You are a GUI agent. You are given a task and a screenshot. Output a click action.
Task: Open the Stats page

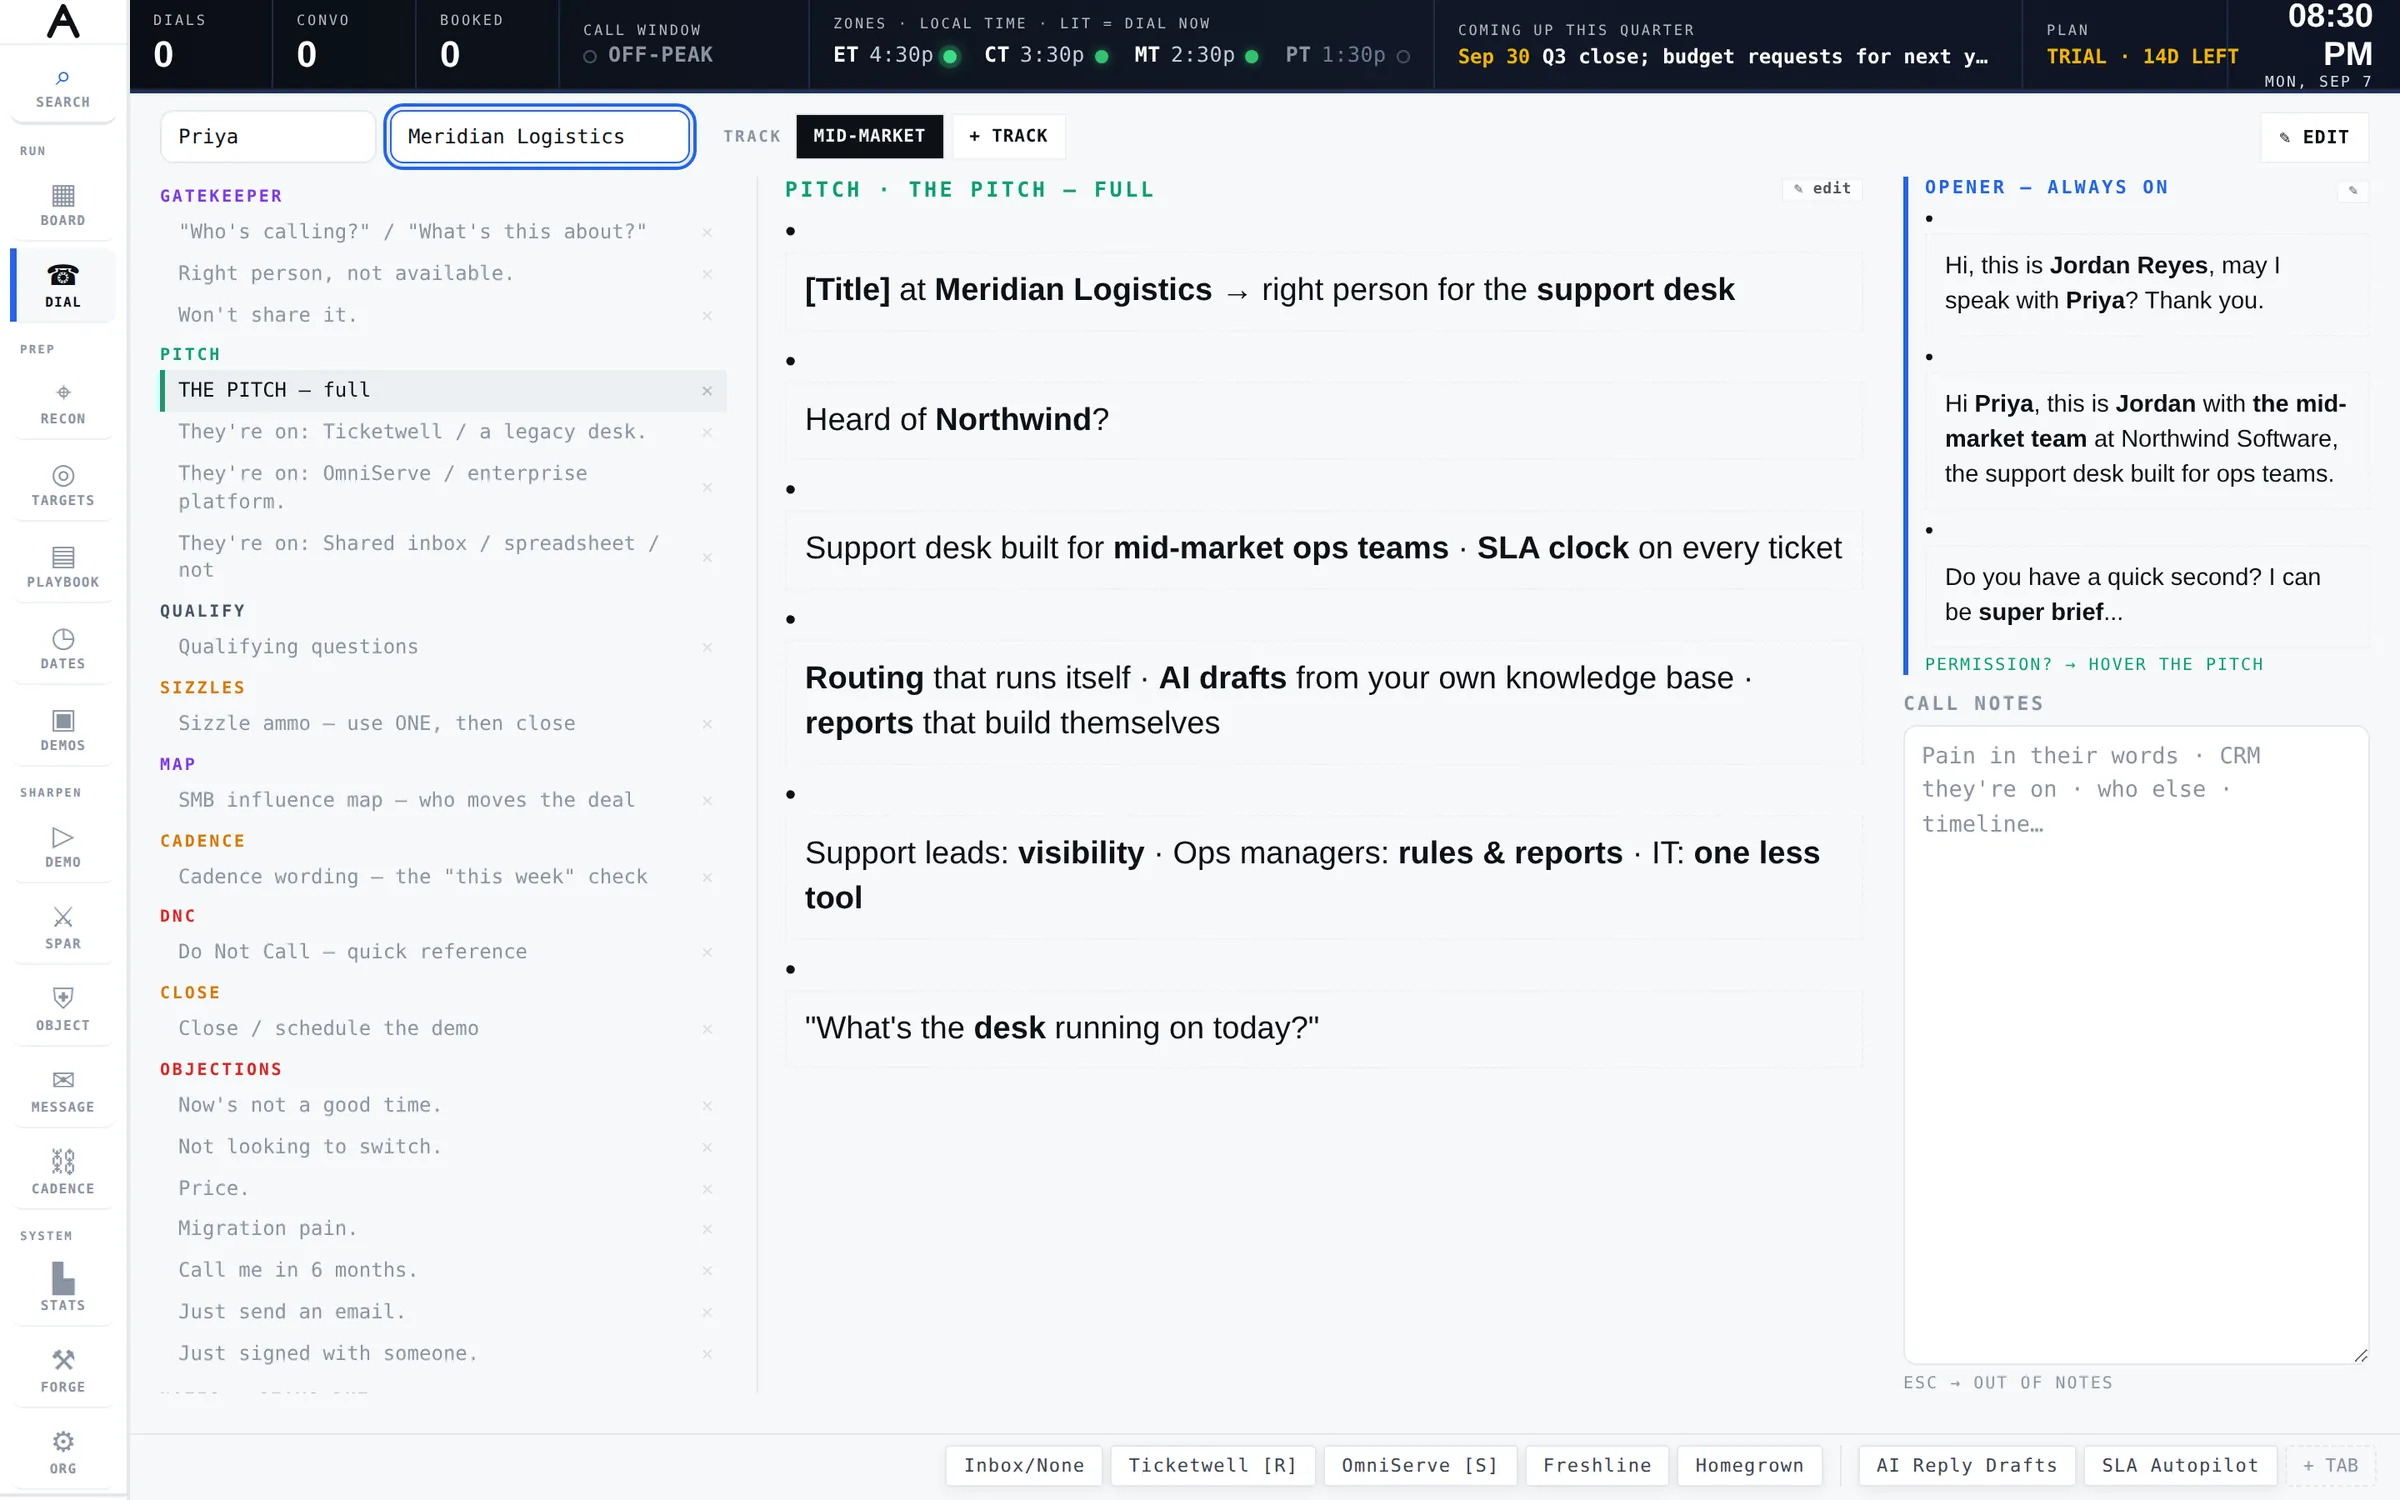click(63, 1290)
